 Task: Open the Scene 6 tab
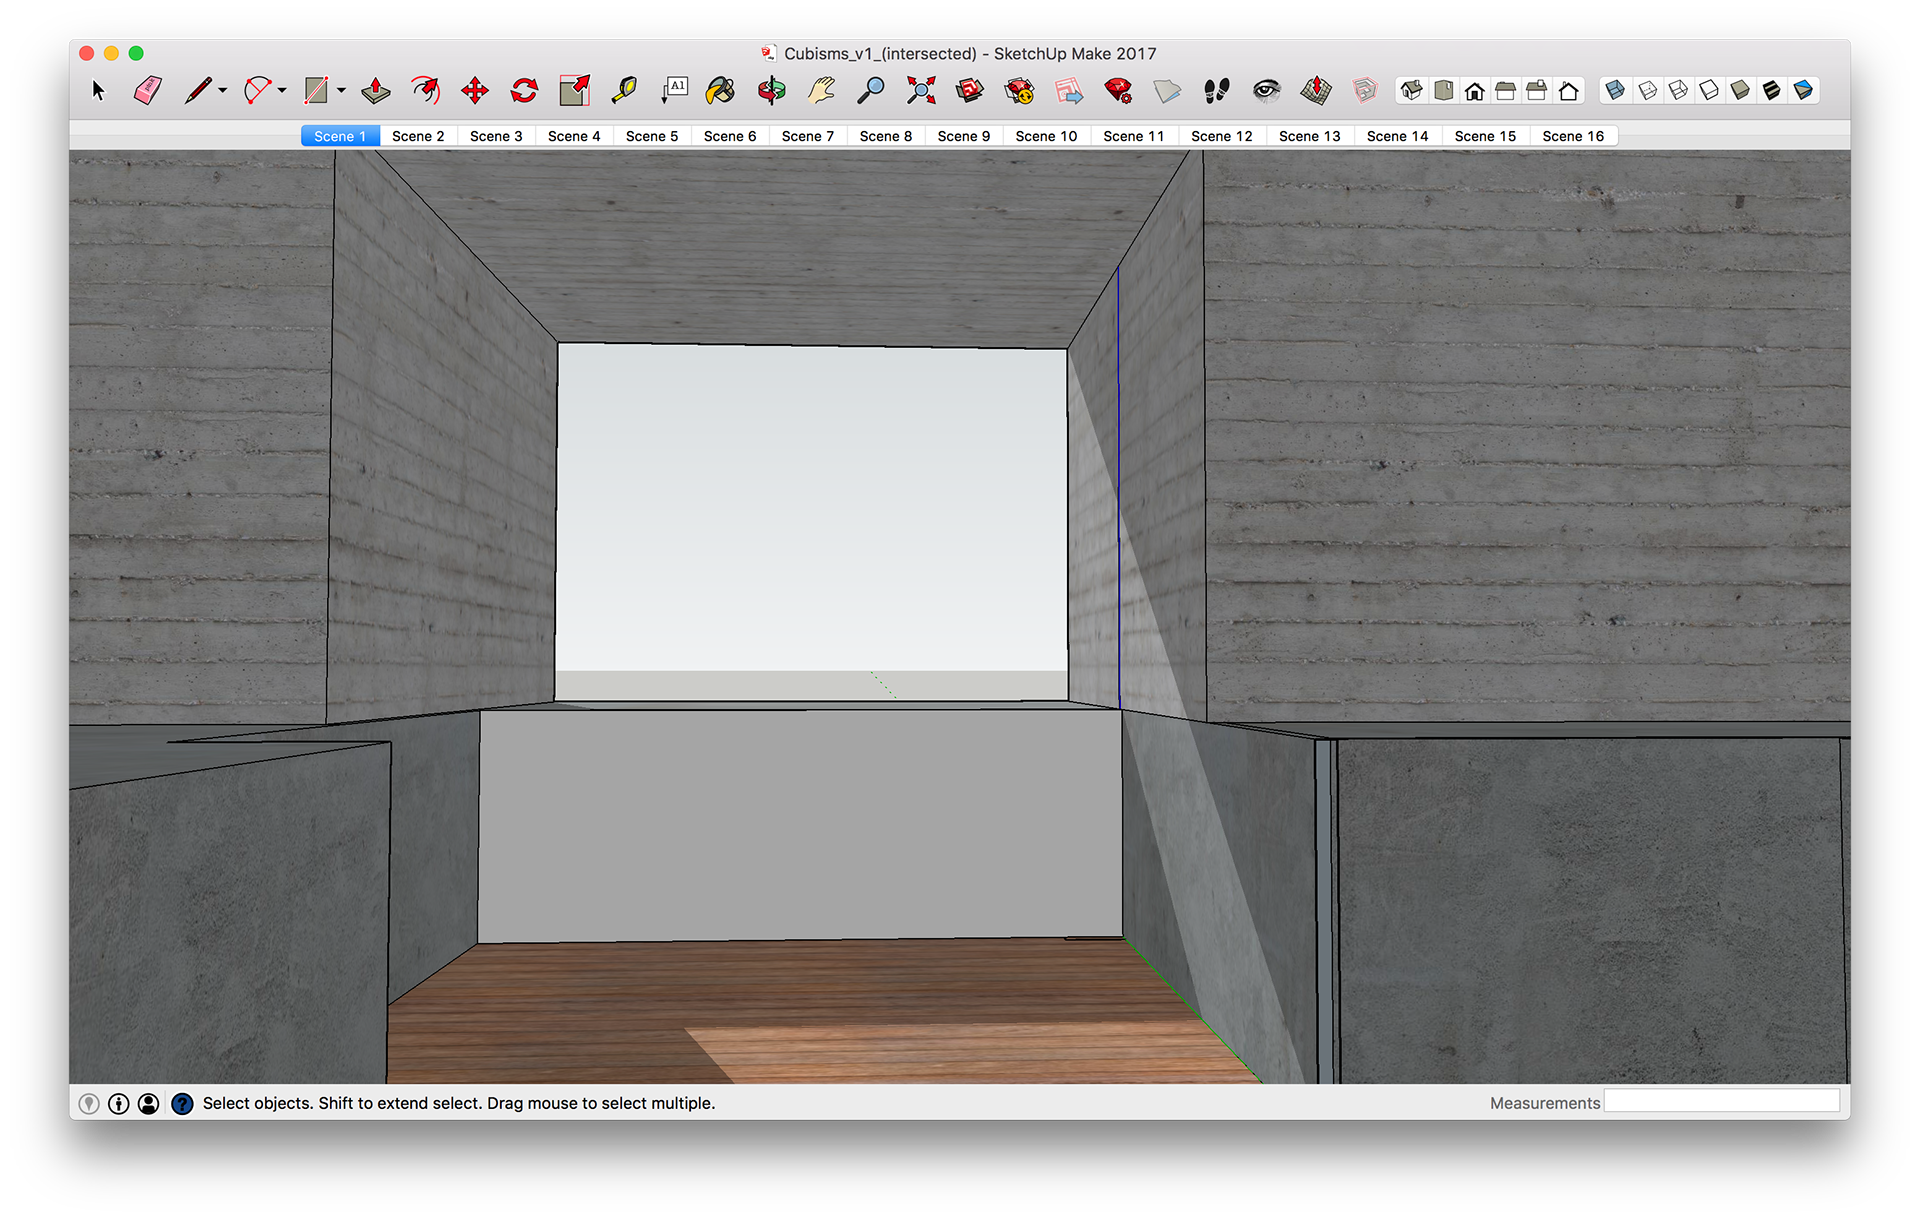tap(730, 136)
